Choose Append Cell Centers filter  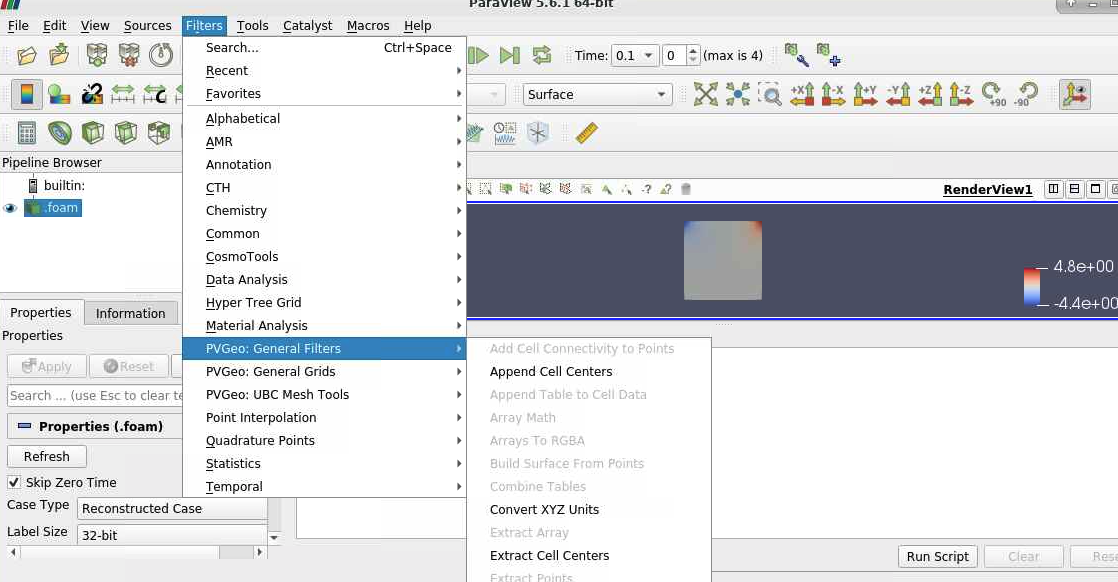tap(589, 372)
